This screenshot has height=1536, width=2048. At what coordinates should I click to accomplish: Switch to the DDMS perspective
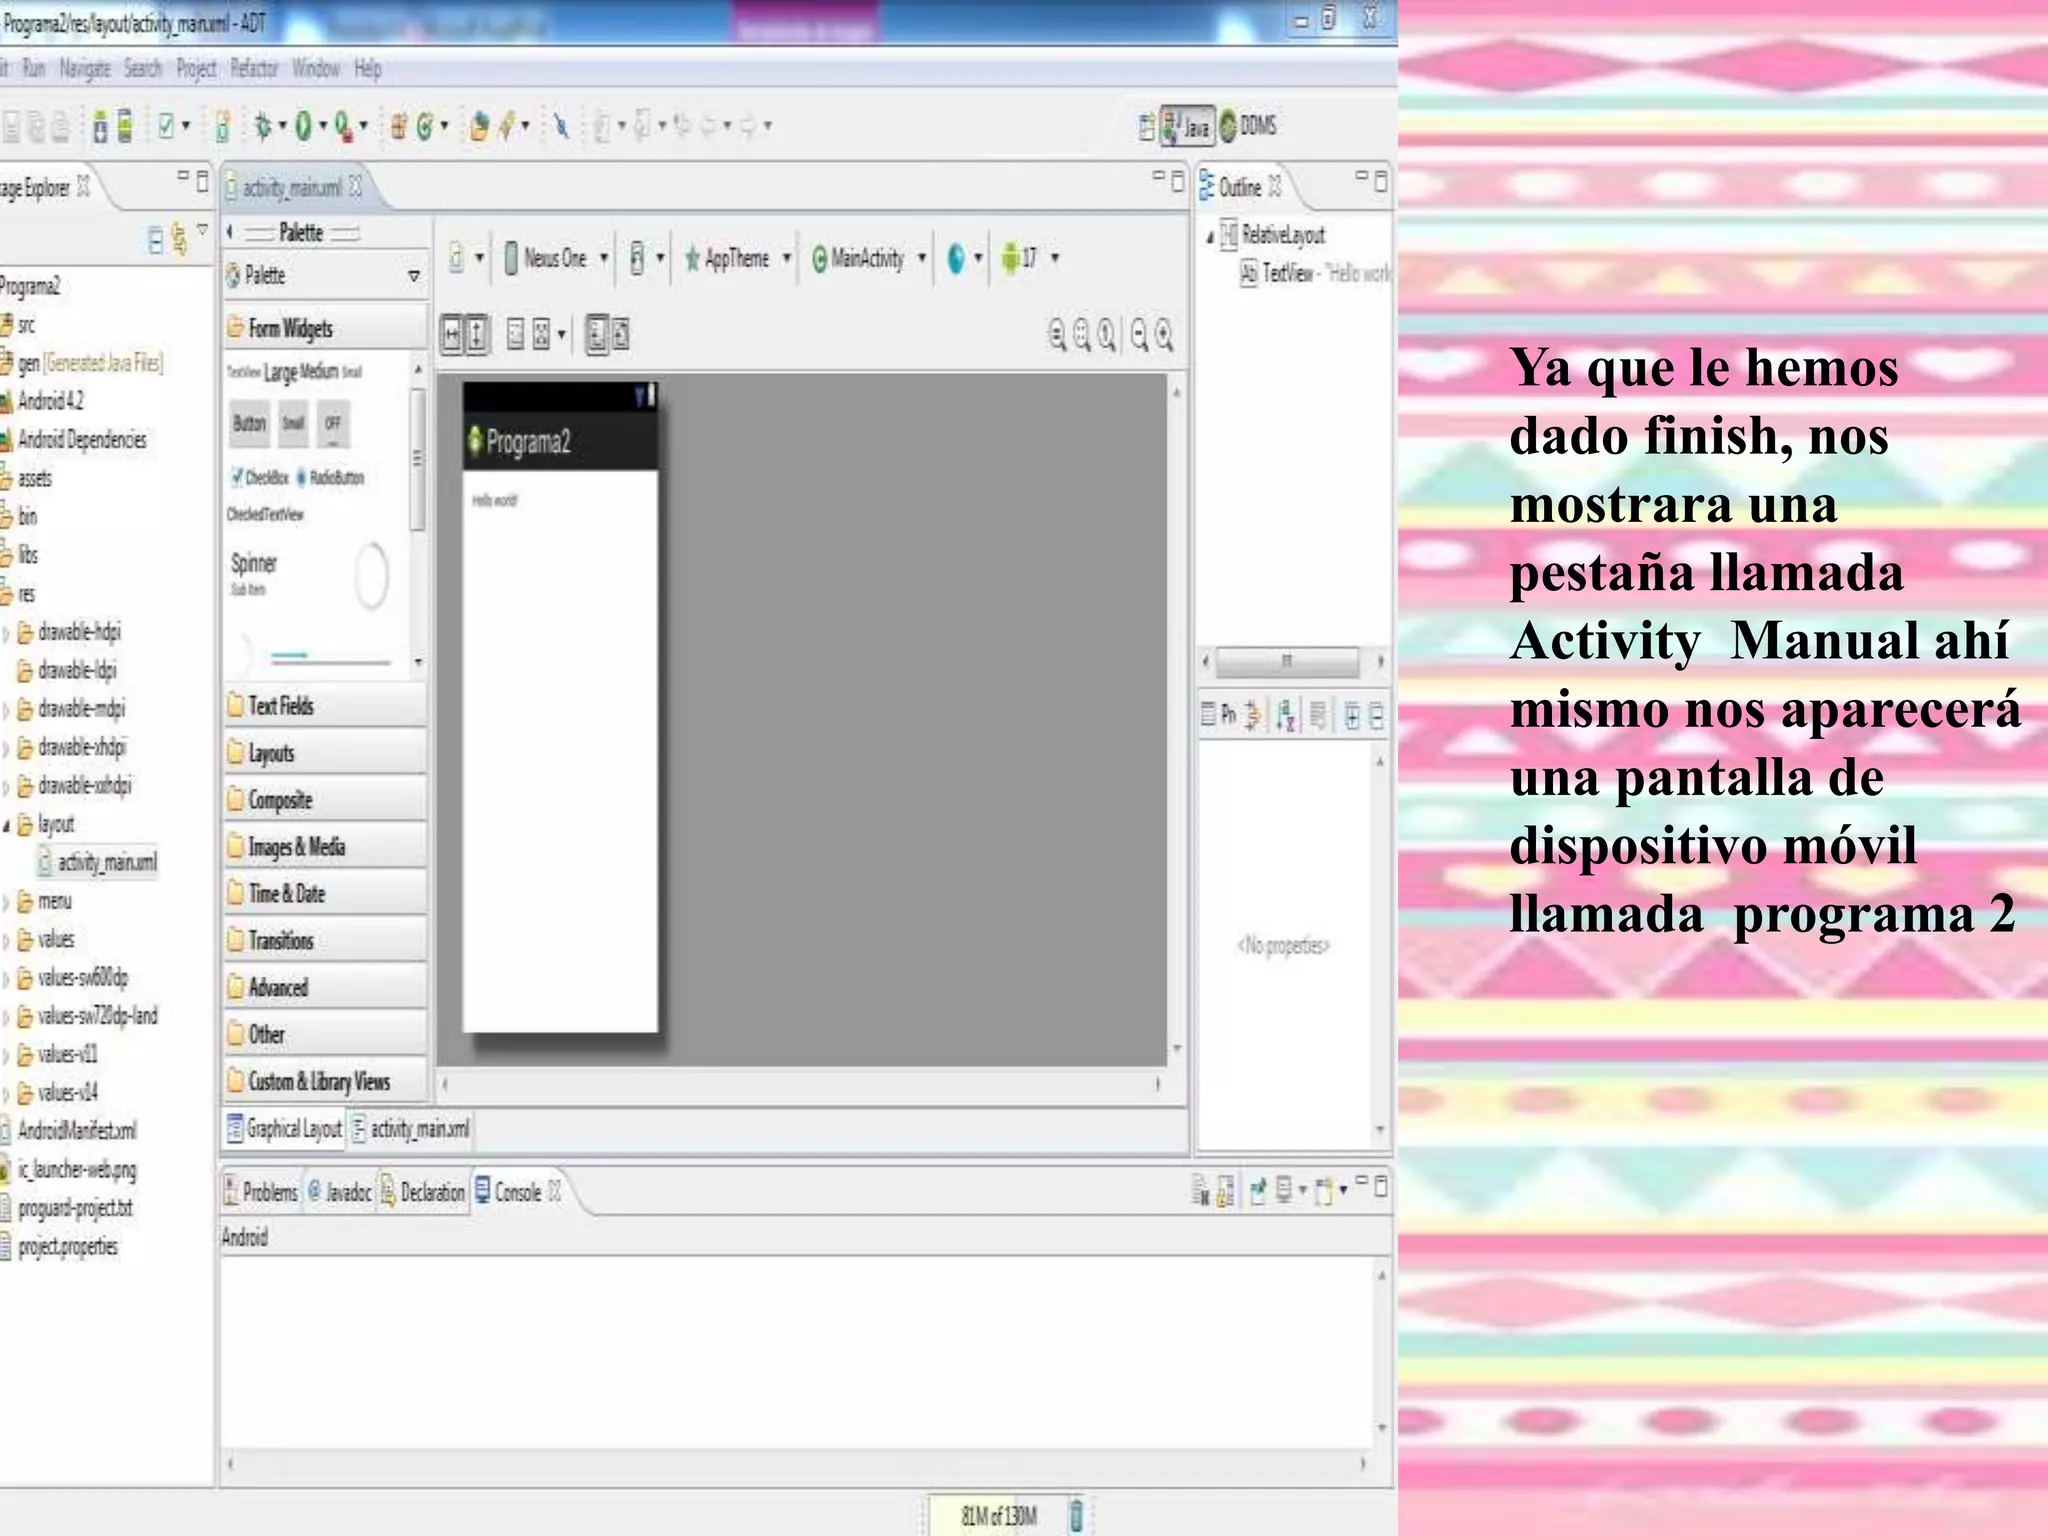[x=1248, y=126]
